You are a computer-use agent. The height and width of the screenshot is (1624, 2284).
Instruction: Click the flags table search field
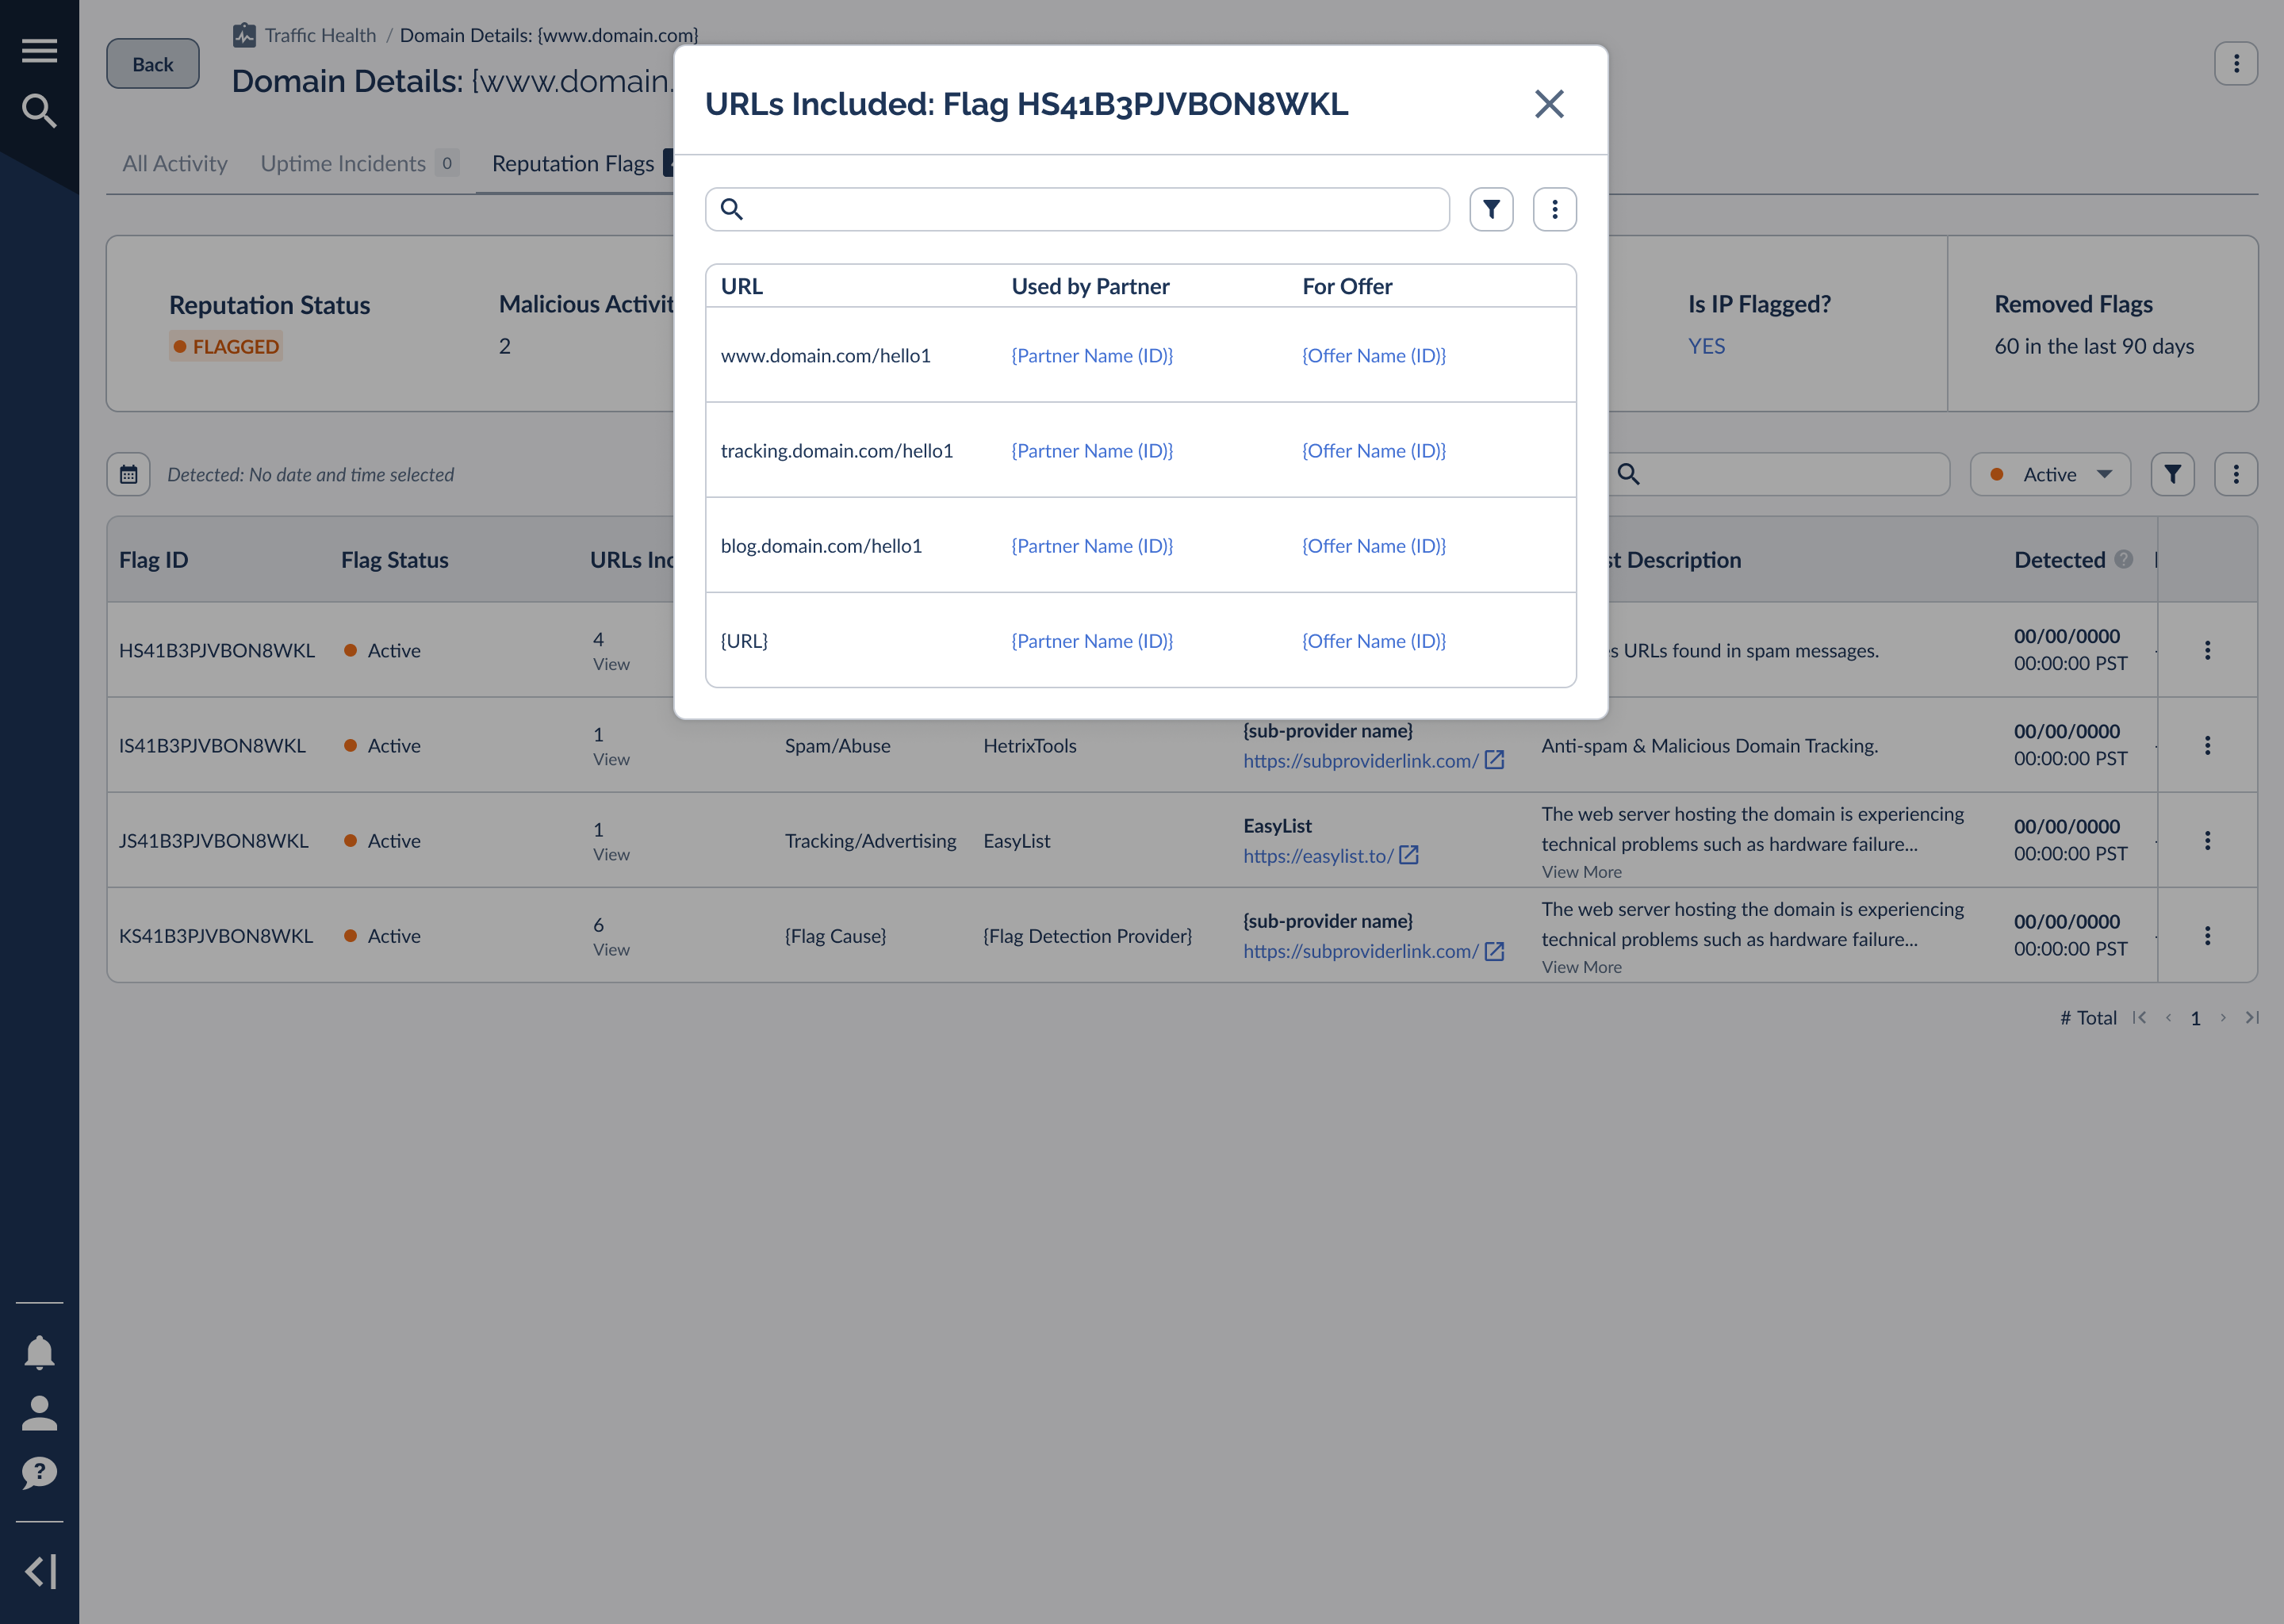pos(1779,474)
